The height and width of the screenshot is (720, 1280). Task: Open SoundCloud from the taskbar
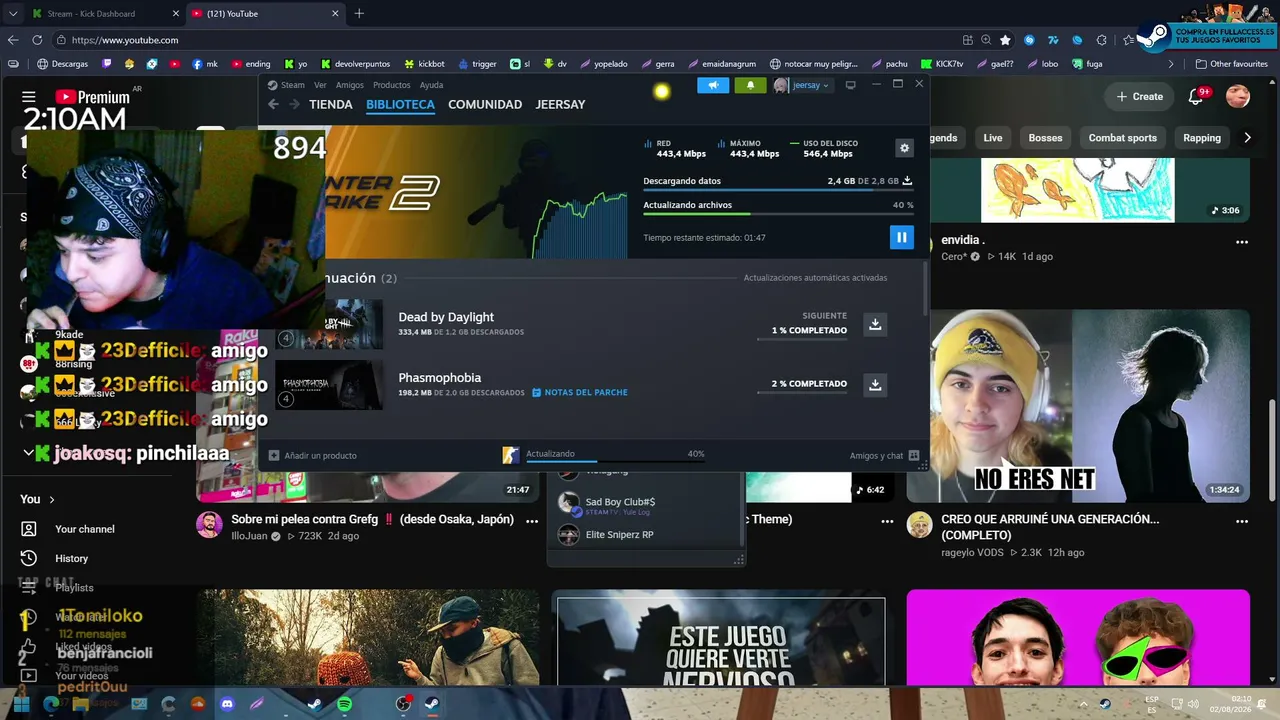pos(198,704)
